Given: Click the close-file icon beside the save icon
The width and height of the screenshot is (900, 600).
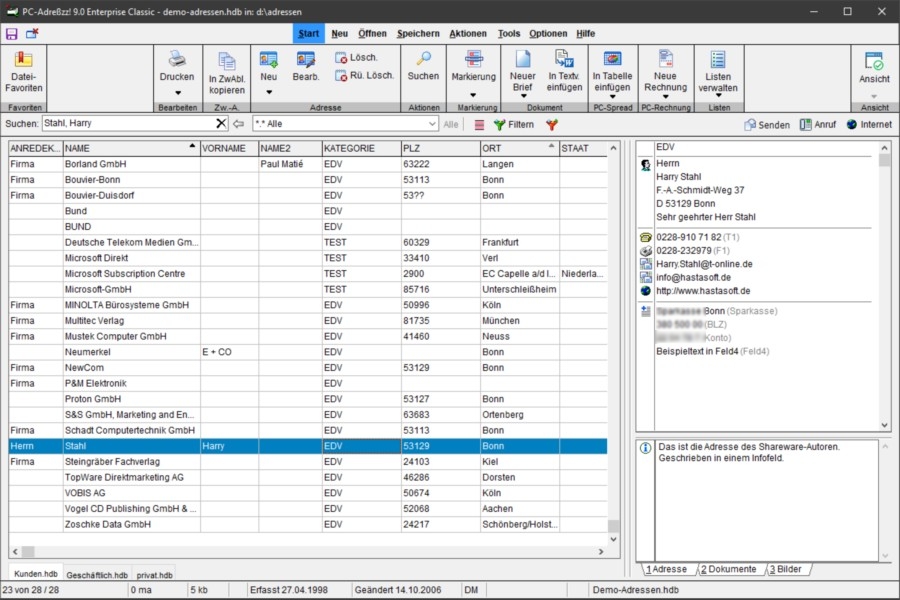Looking at the screenshot, I should tap(32, 33).
